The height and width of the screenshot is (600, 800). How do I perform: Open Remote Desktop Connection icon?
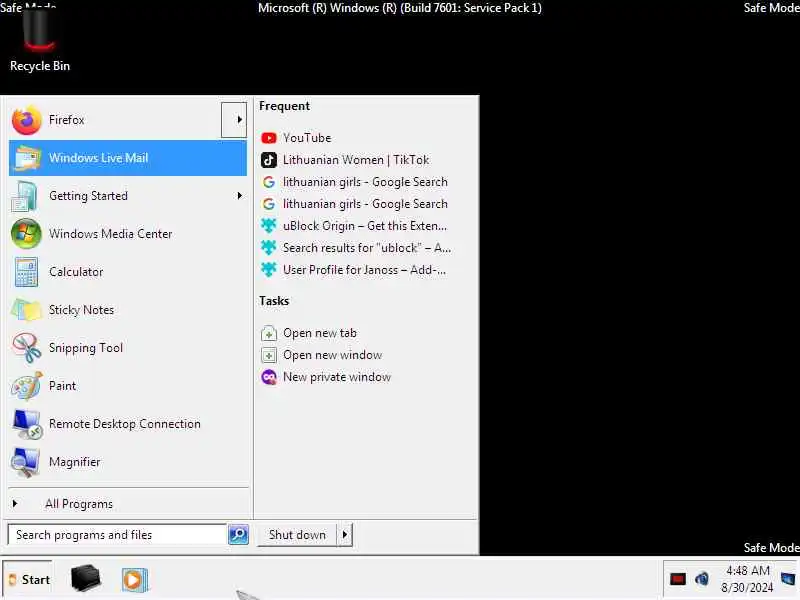[x=27, y=424]
